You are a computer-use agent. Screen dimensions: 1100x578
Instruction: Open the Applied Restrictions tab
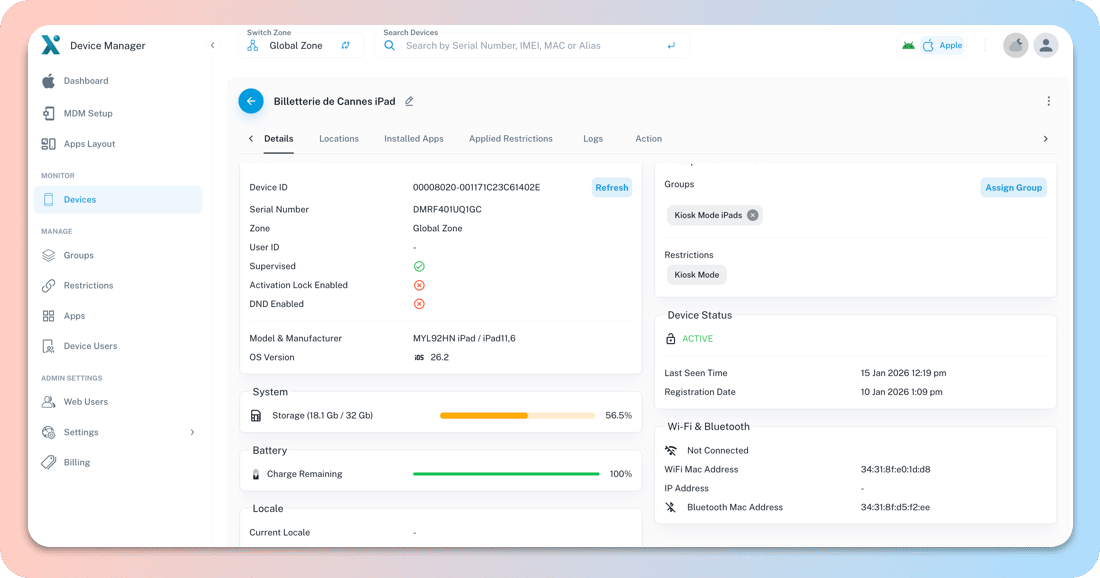(511, 139)
